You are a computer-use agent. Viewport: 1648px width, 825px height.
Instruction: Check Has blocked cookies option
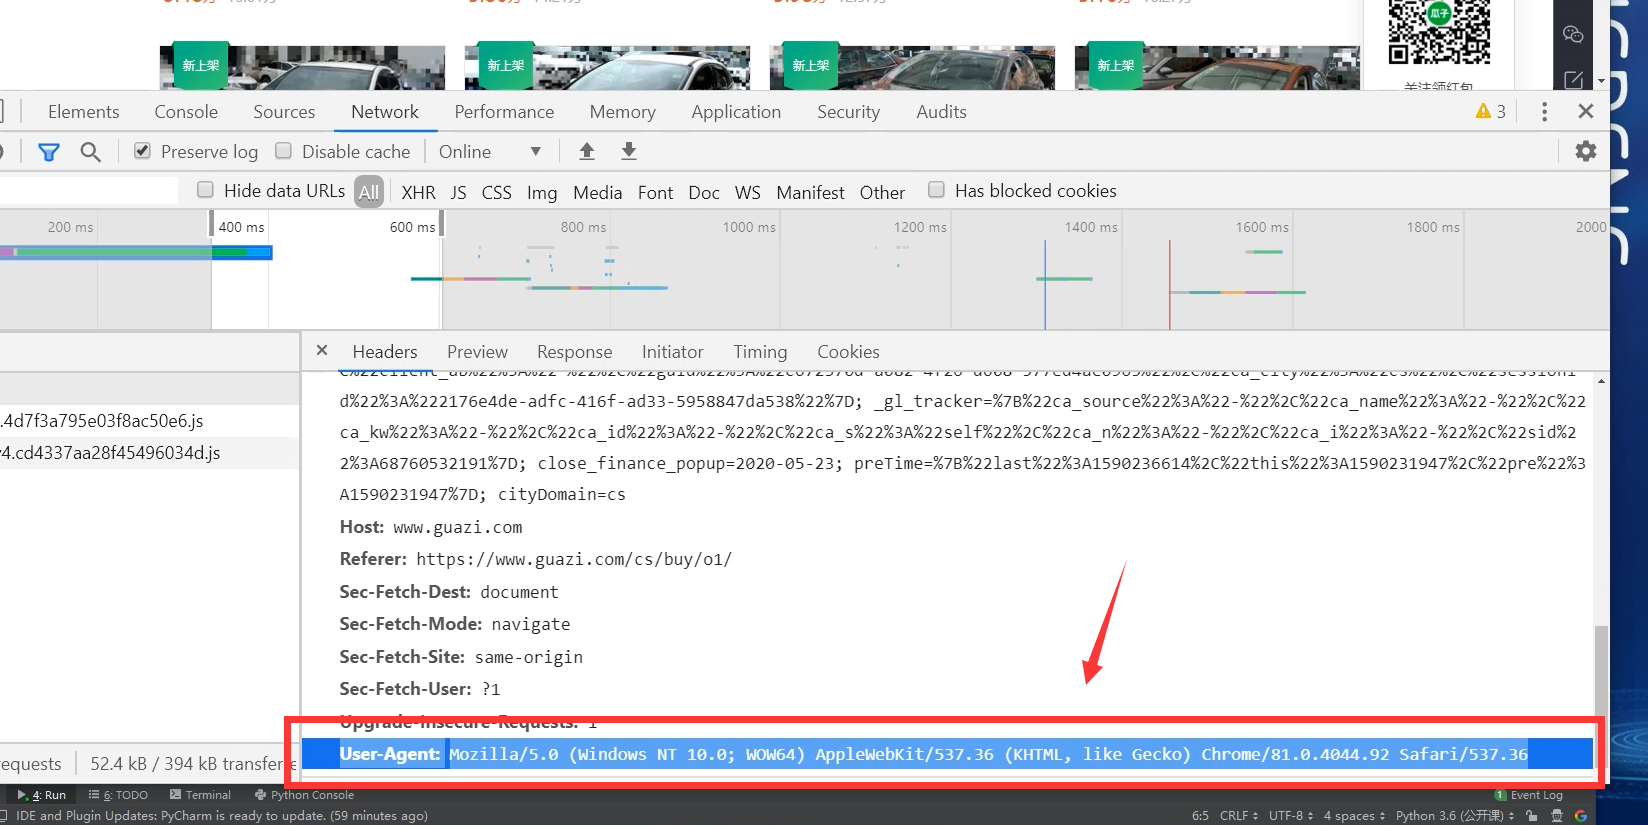pos(936,190)
